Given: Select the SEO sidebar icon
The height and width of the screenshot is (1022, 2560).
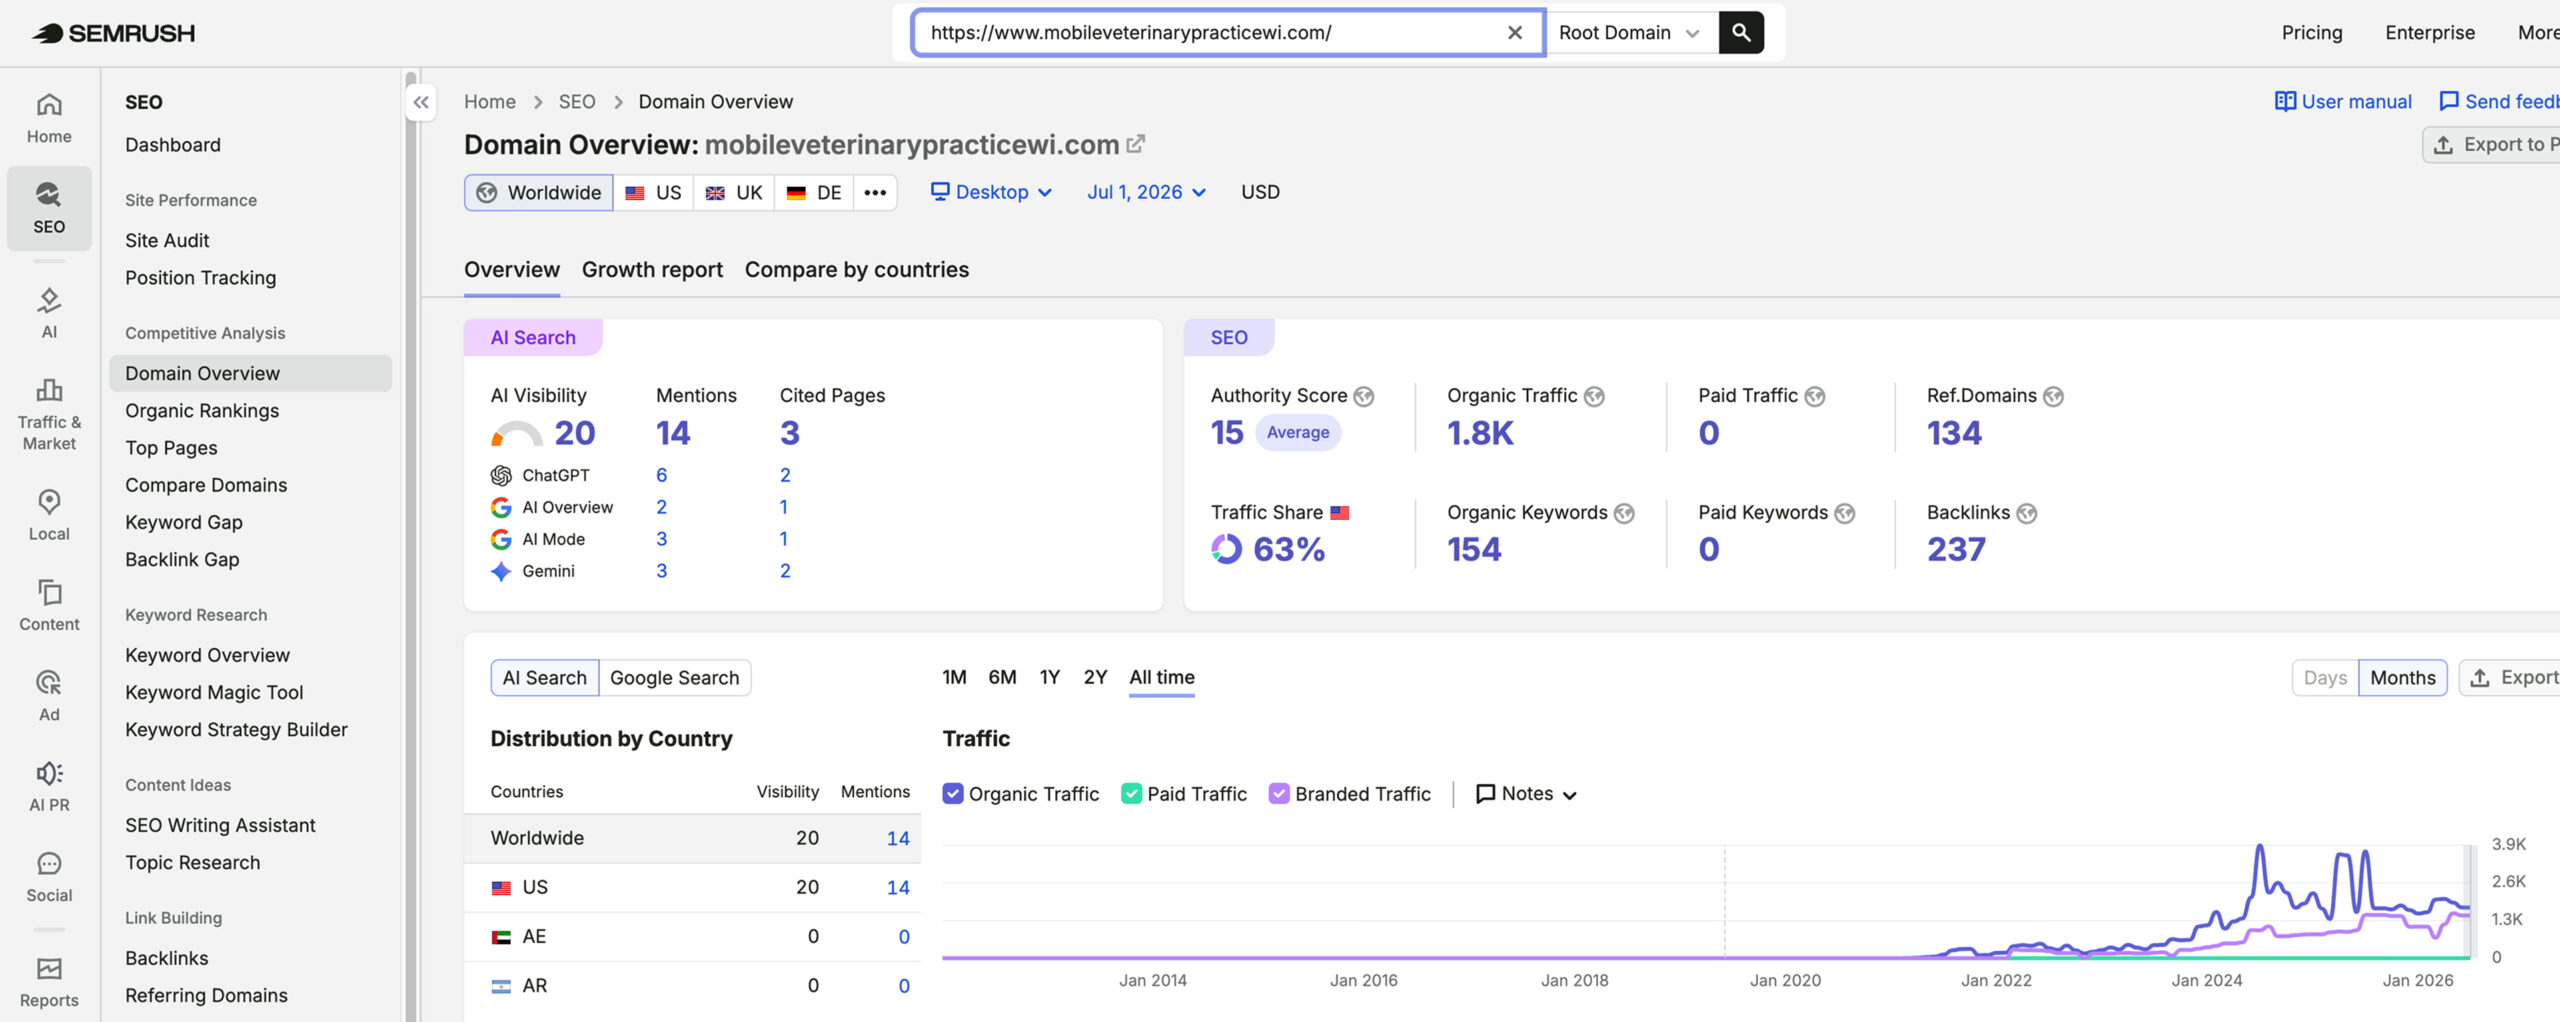Looking at the screenshot, I should [49, 208].
